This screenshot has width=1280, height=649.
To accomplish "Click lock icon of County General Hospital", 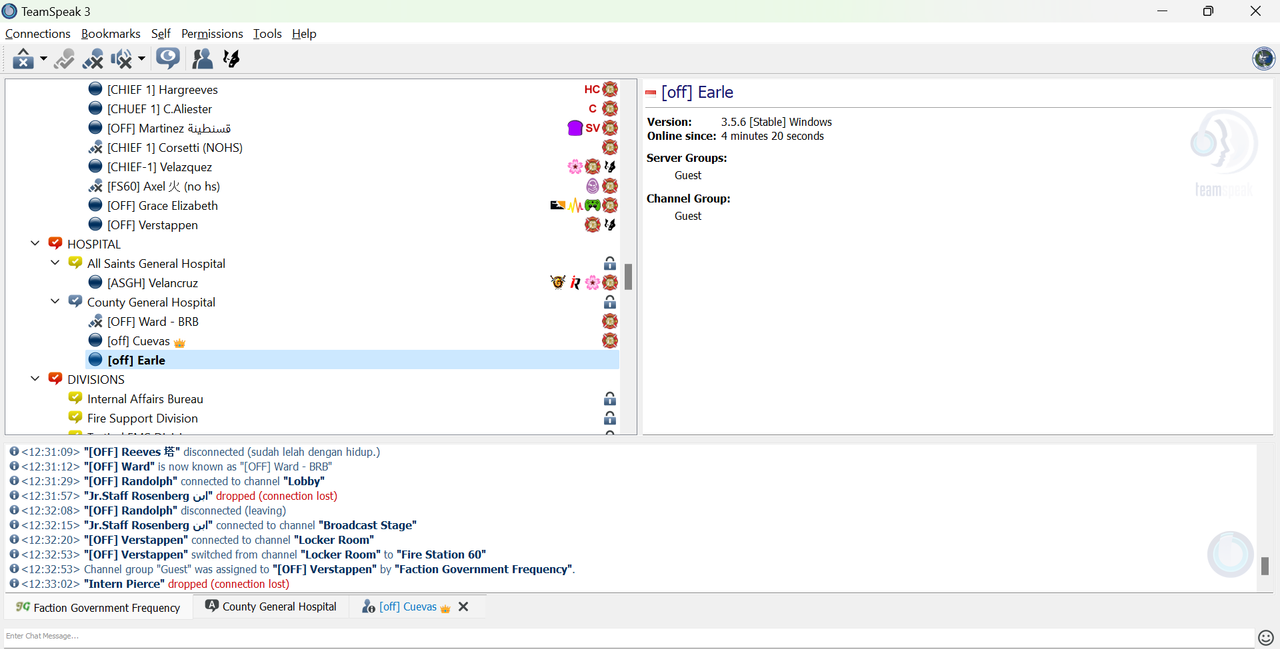I will [610, 302].
